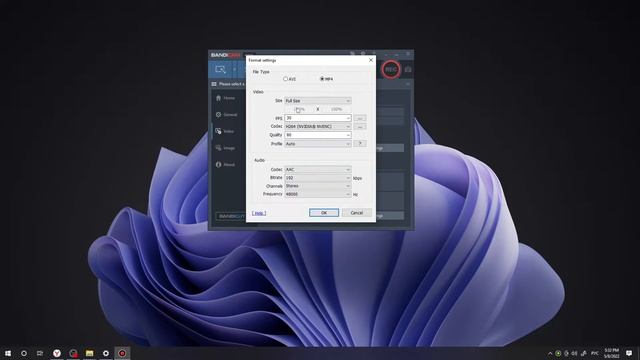Image resolution: width=640 pixels, height=360 pixels.
Task: Open the About section in Bandicam sidebar
Action: (225, 164)
